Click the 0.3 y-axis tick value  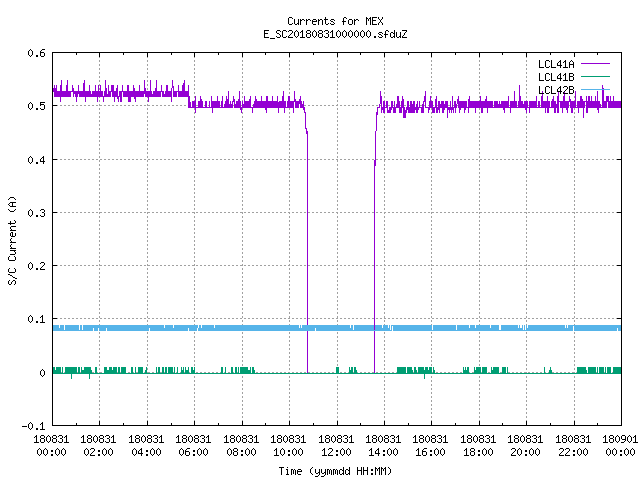point(36,213)
